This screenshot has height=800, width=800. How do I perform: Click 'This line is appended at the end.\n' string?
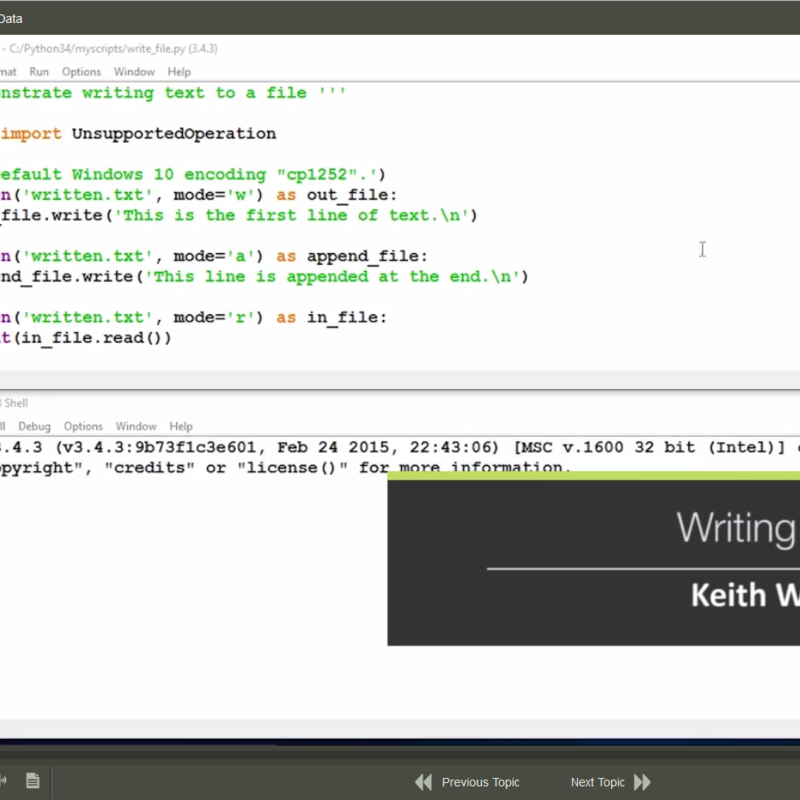(x=332, y=277)
